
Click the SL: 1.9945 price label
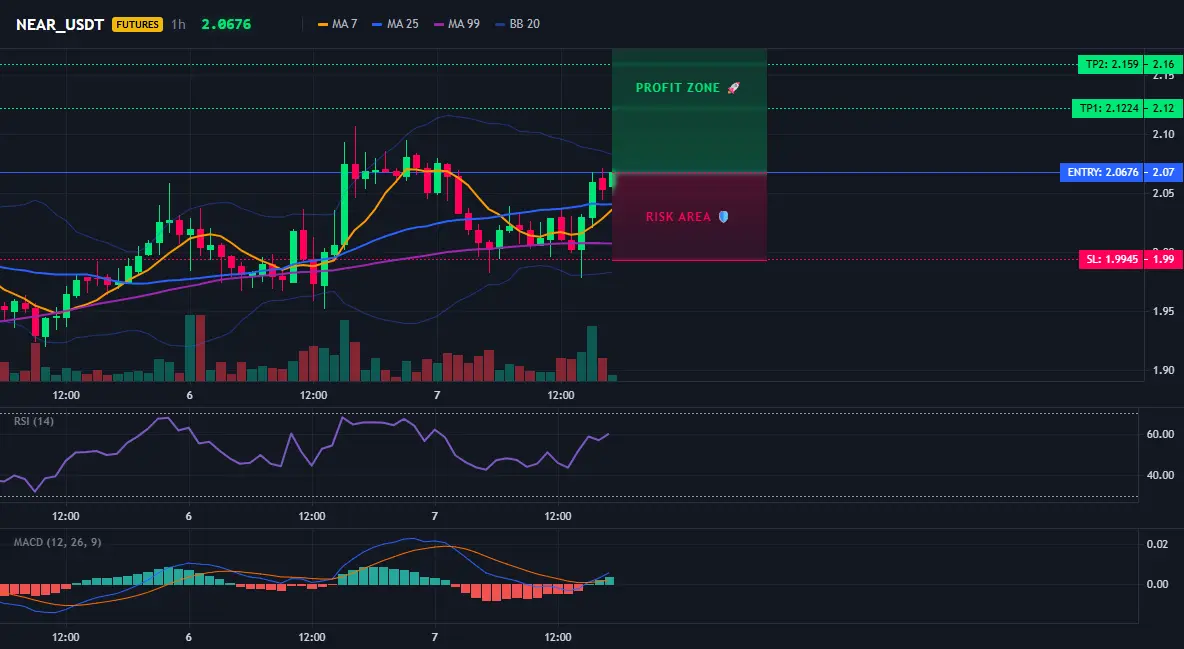coord(1111,259)
